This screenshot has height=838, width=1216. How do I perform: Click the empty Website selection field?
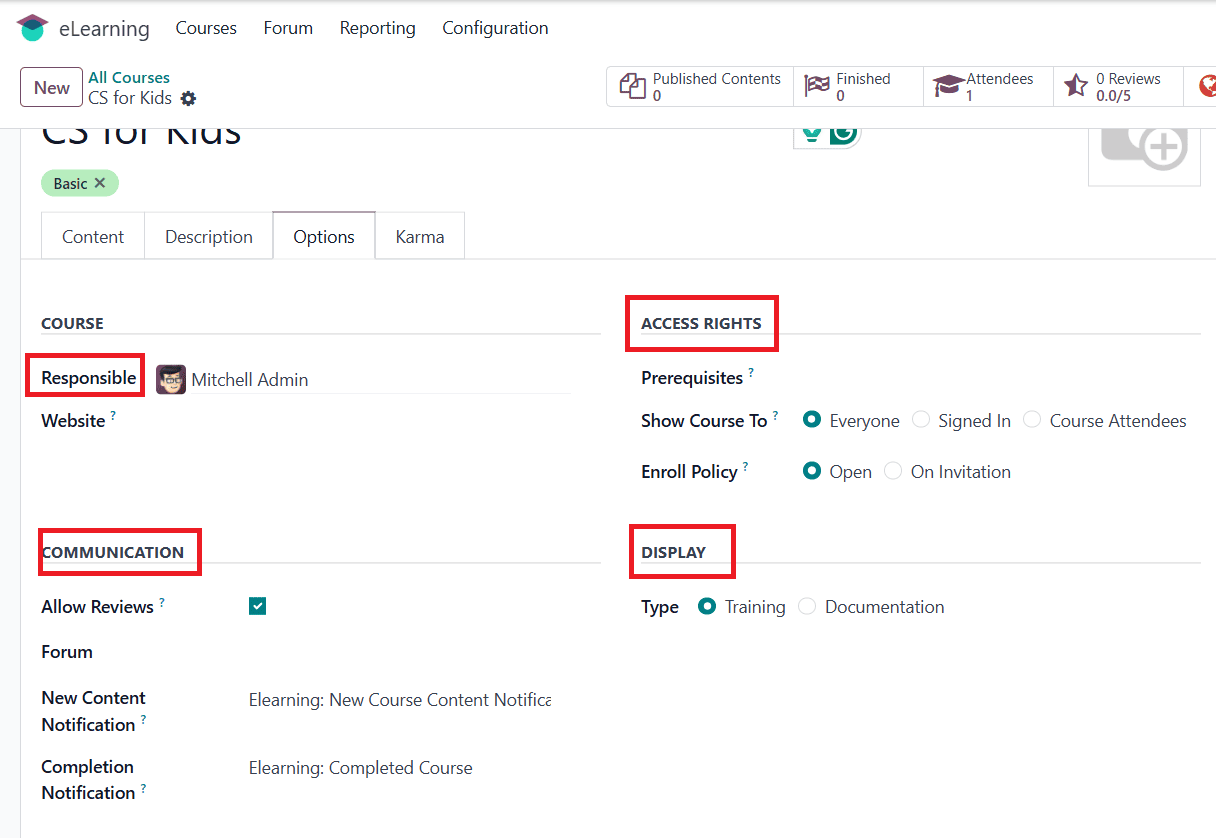(x=364, y=421)
